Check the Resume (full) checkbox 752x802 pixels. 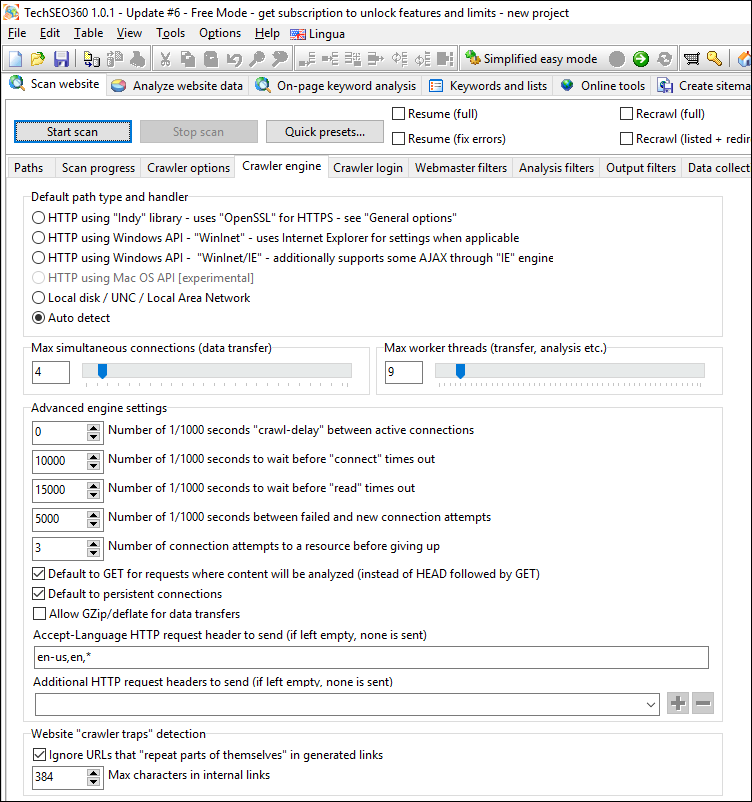coord(399,114)
